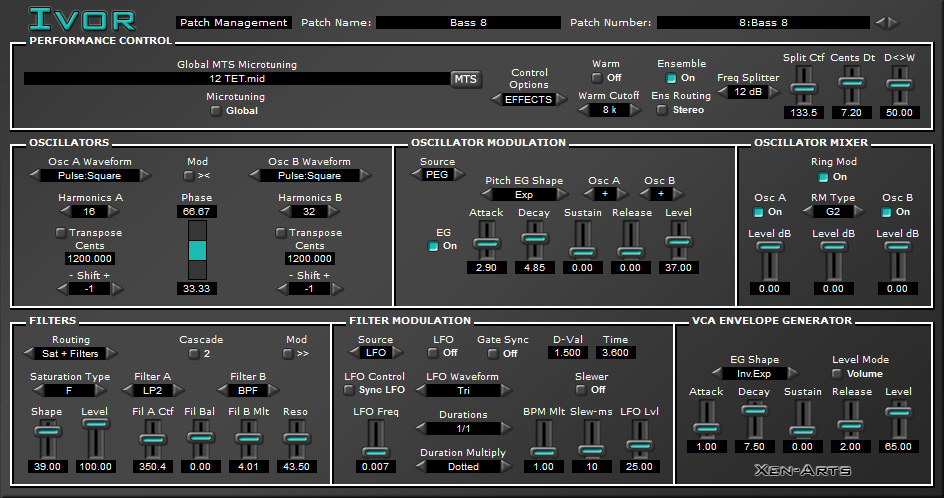Click left arrow of Warm Cutoff 8 k

(x=583, y=110)
